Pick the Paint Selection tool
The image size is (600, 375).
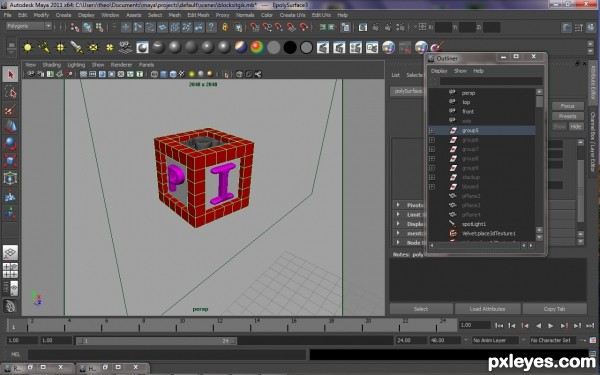tap(10, 110)
